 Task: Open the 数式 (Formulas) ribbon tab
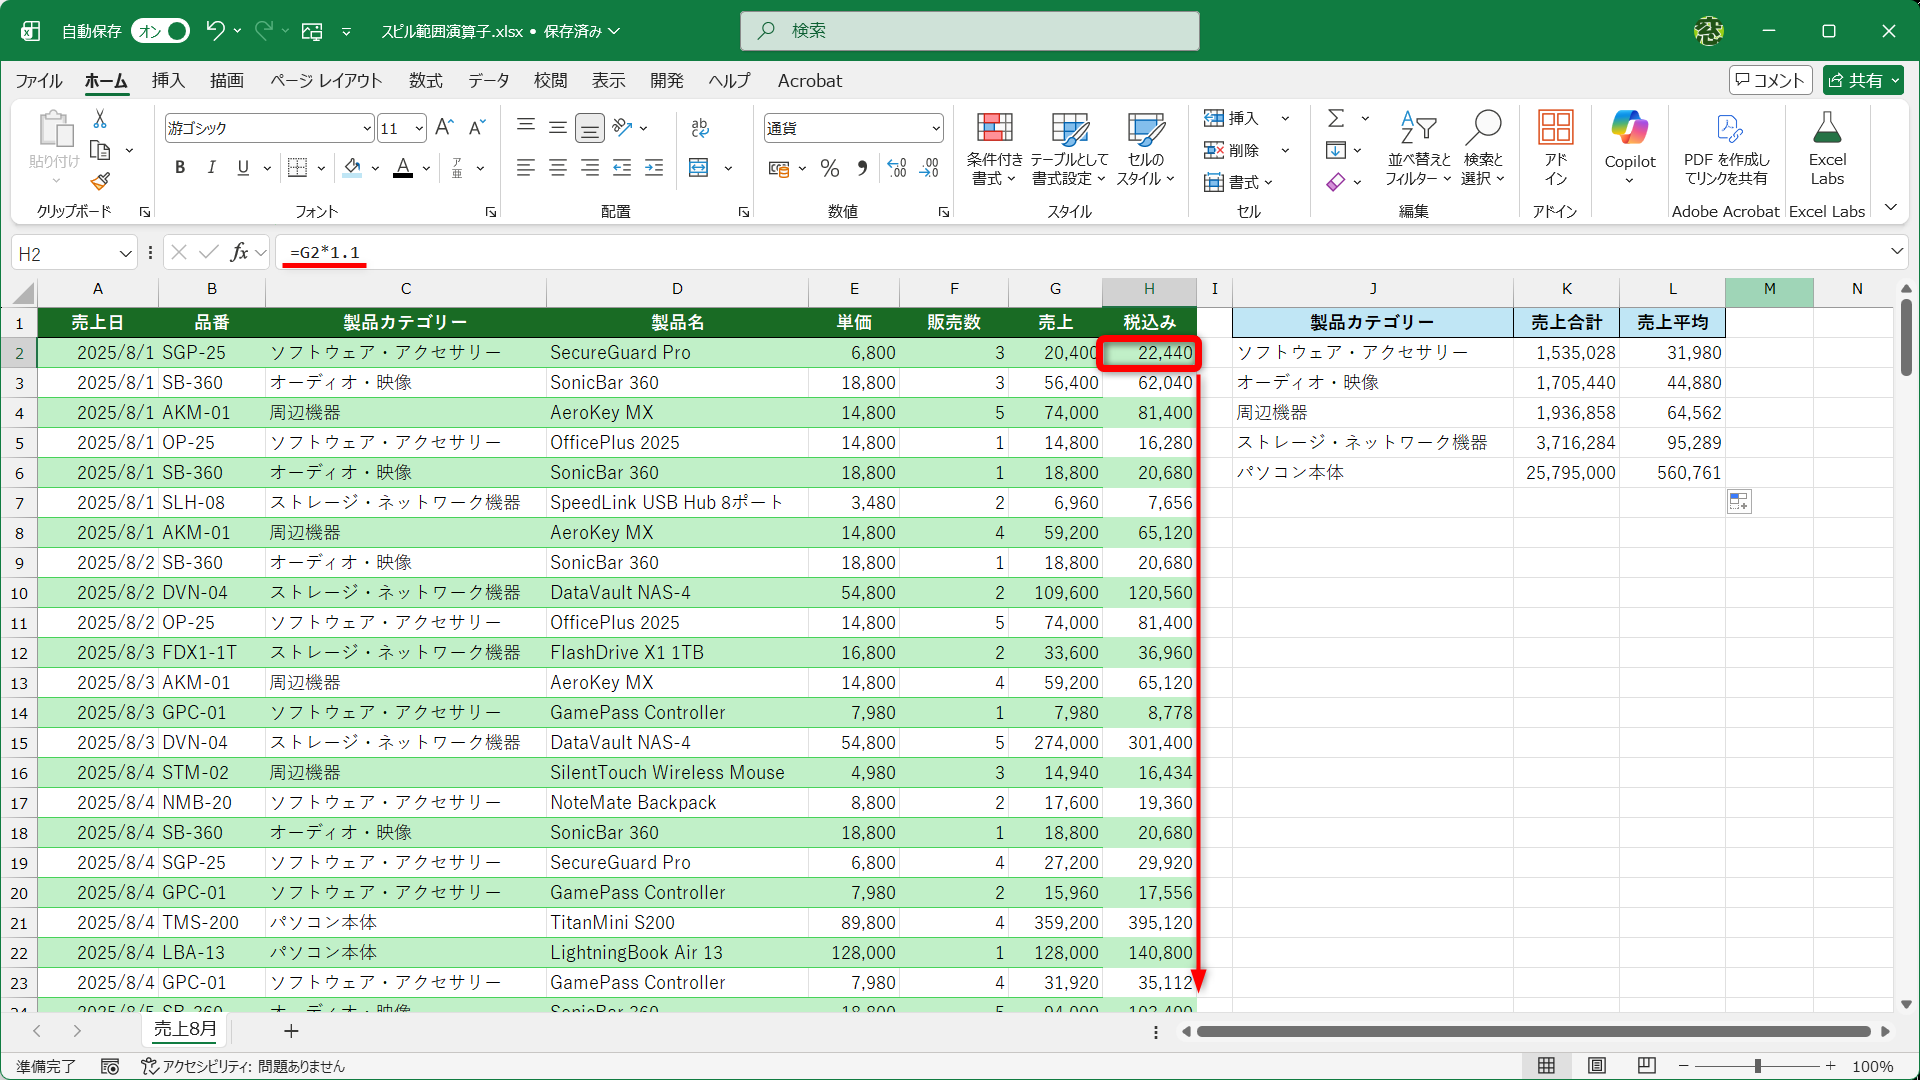[x=425, y=81]
